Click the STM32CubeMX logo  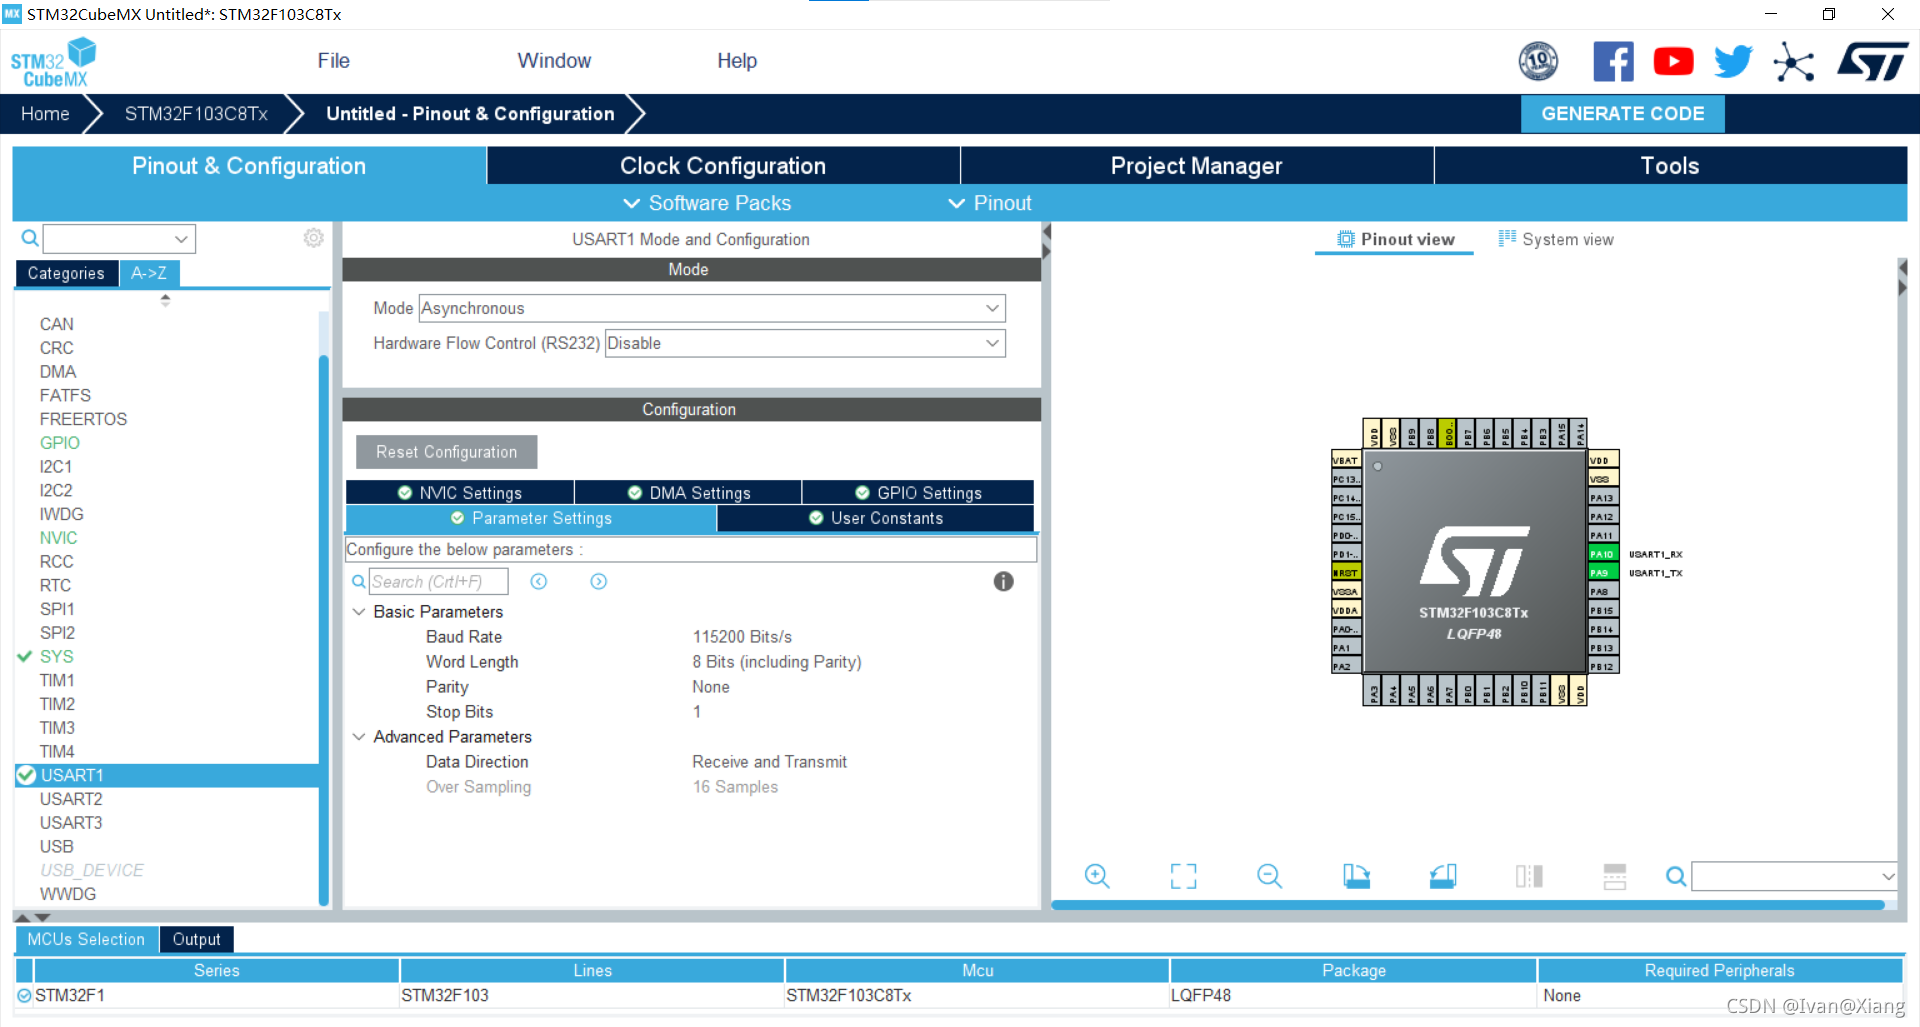pos(54,62)
